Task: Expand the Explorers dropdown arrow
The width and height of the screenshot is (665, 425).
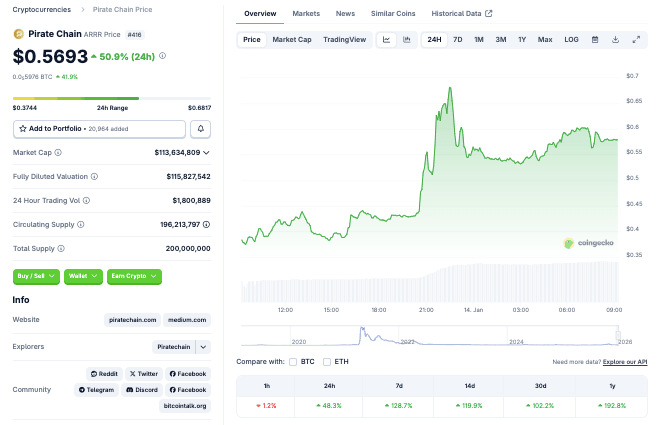Action: [203, 347]
